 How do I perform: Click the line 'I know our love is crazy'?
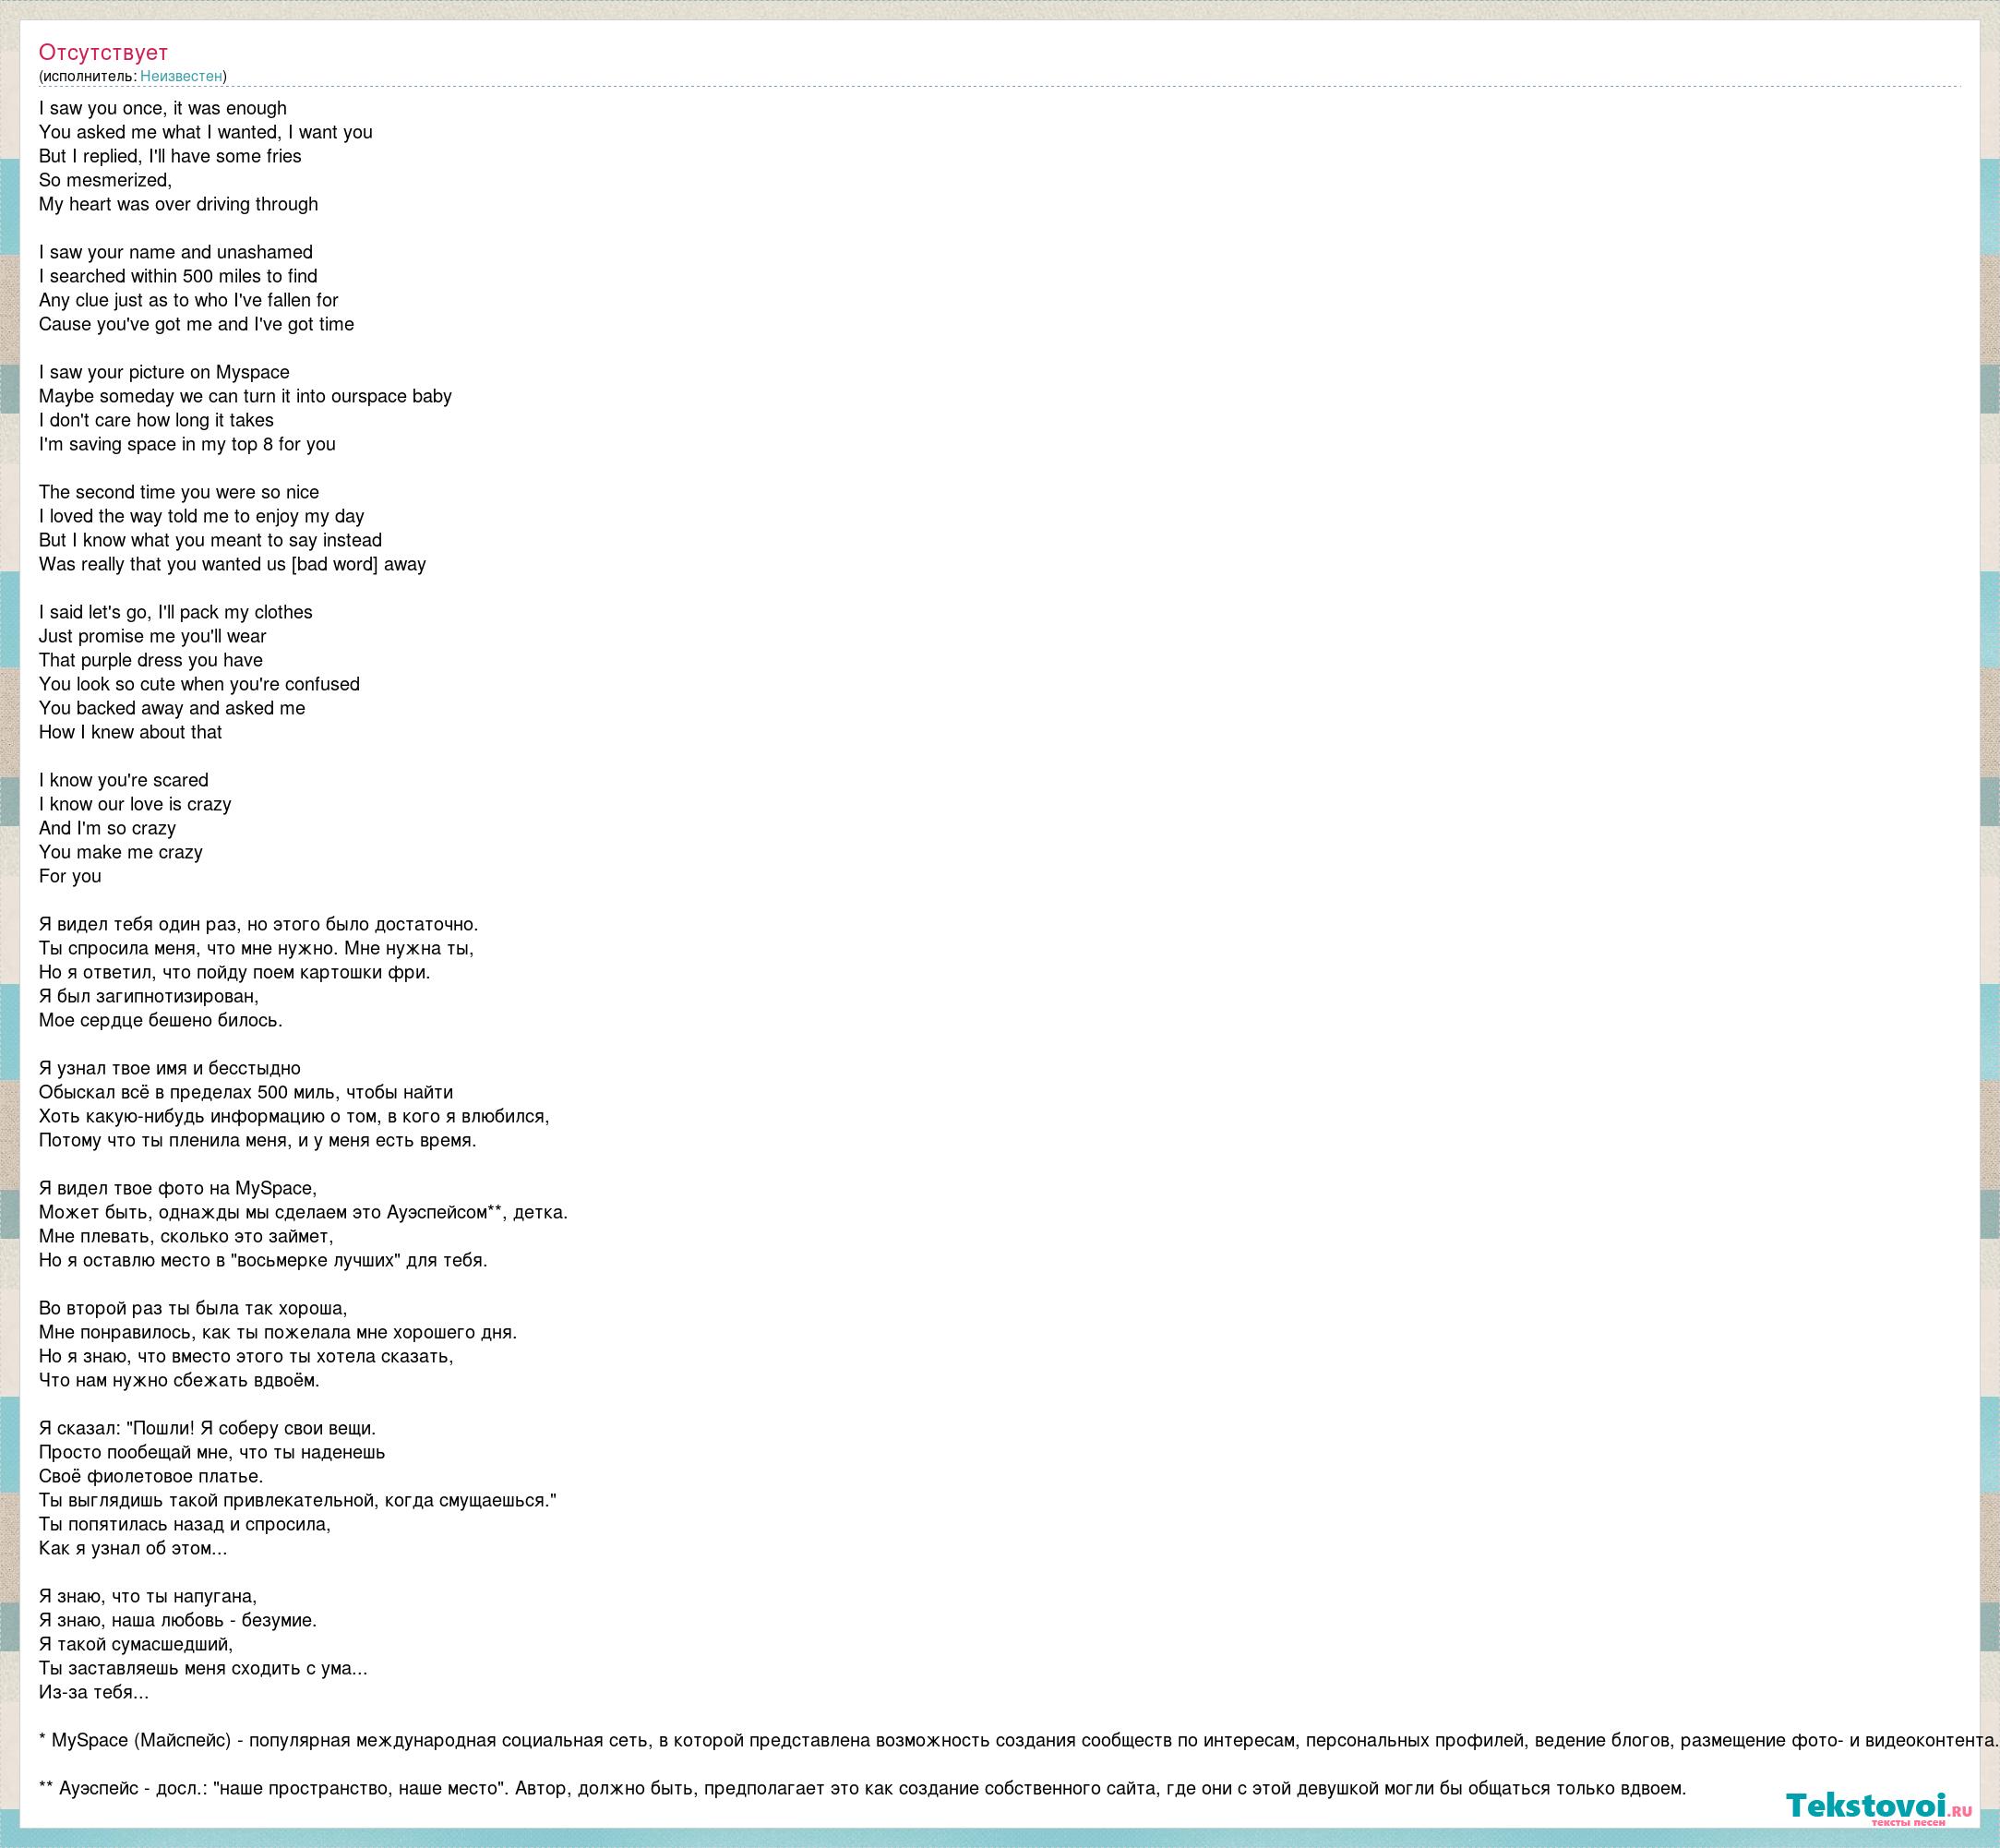pos(135,804)
